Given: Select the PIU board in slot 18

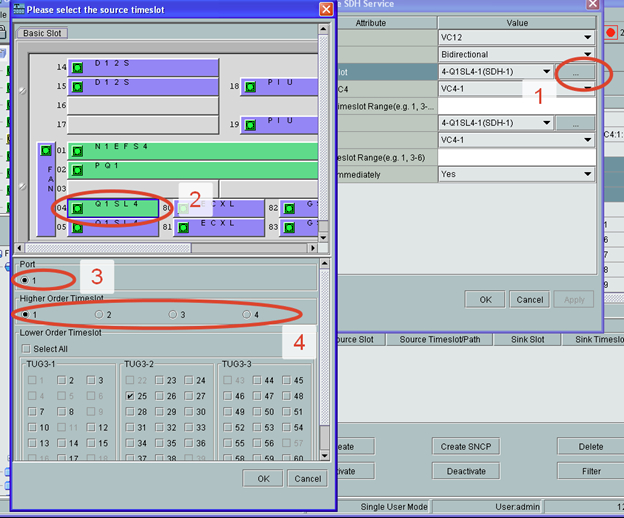Looking at the screenshot, I should pyautogui.click(x=279, y=86).
